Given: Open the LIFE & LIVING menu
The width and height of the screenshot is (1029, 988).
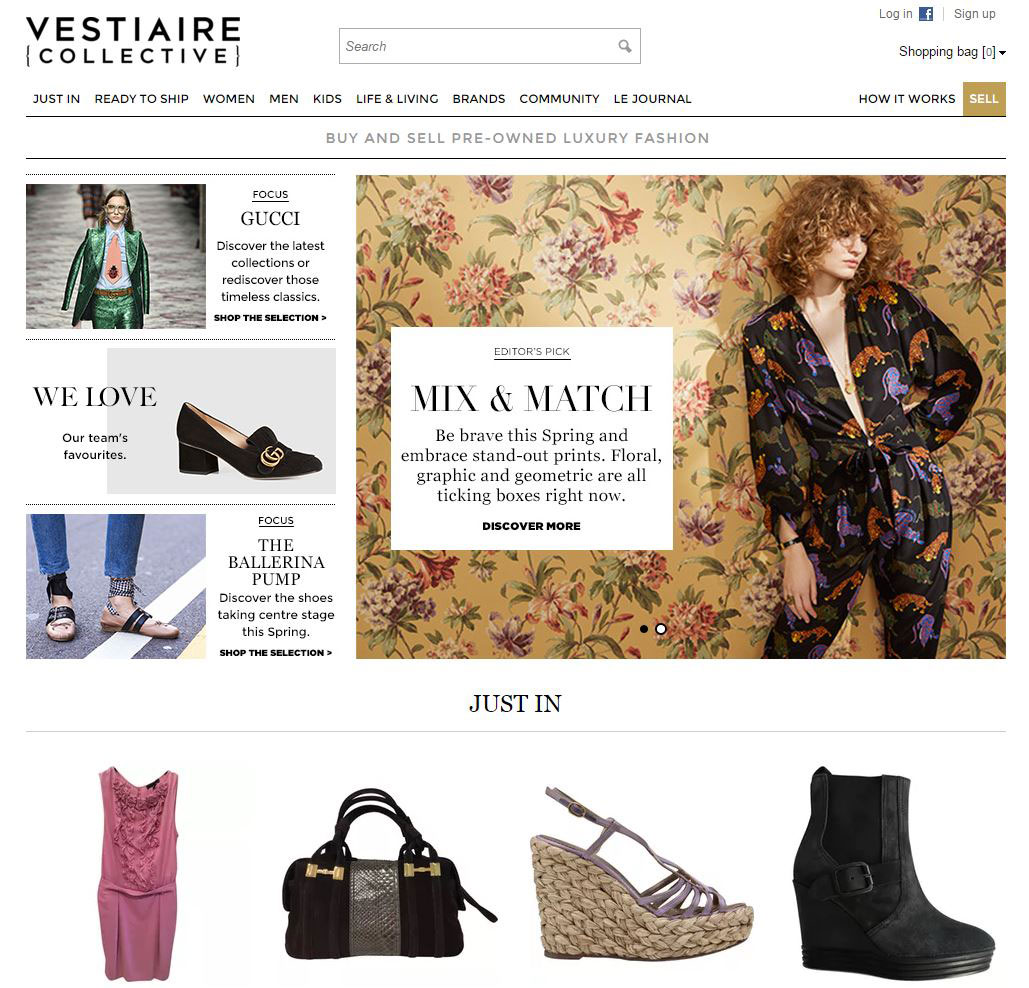Looking at the screenshot, I should tap(397, 98).
